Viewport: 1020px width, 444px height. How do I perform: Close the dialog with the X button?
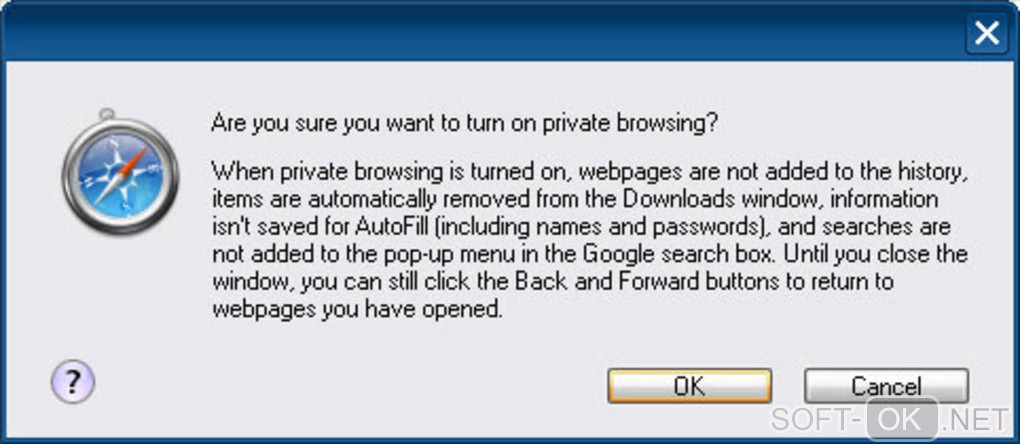click(x=986, y=33)
